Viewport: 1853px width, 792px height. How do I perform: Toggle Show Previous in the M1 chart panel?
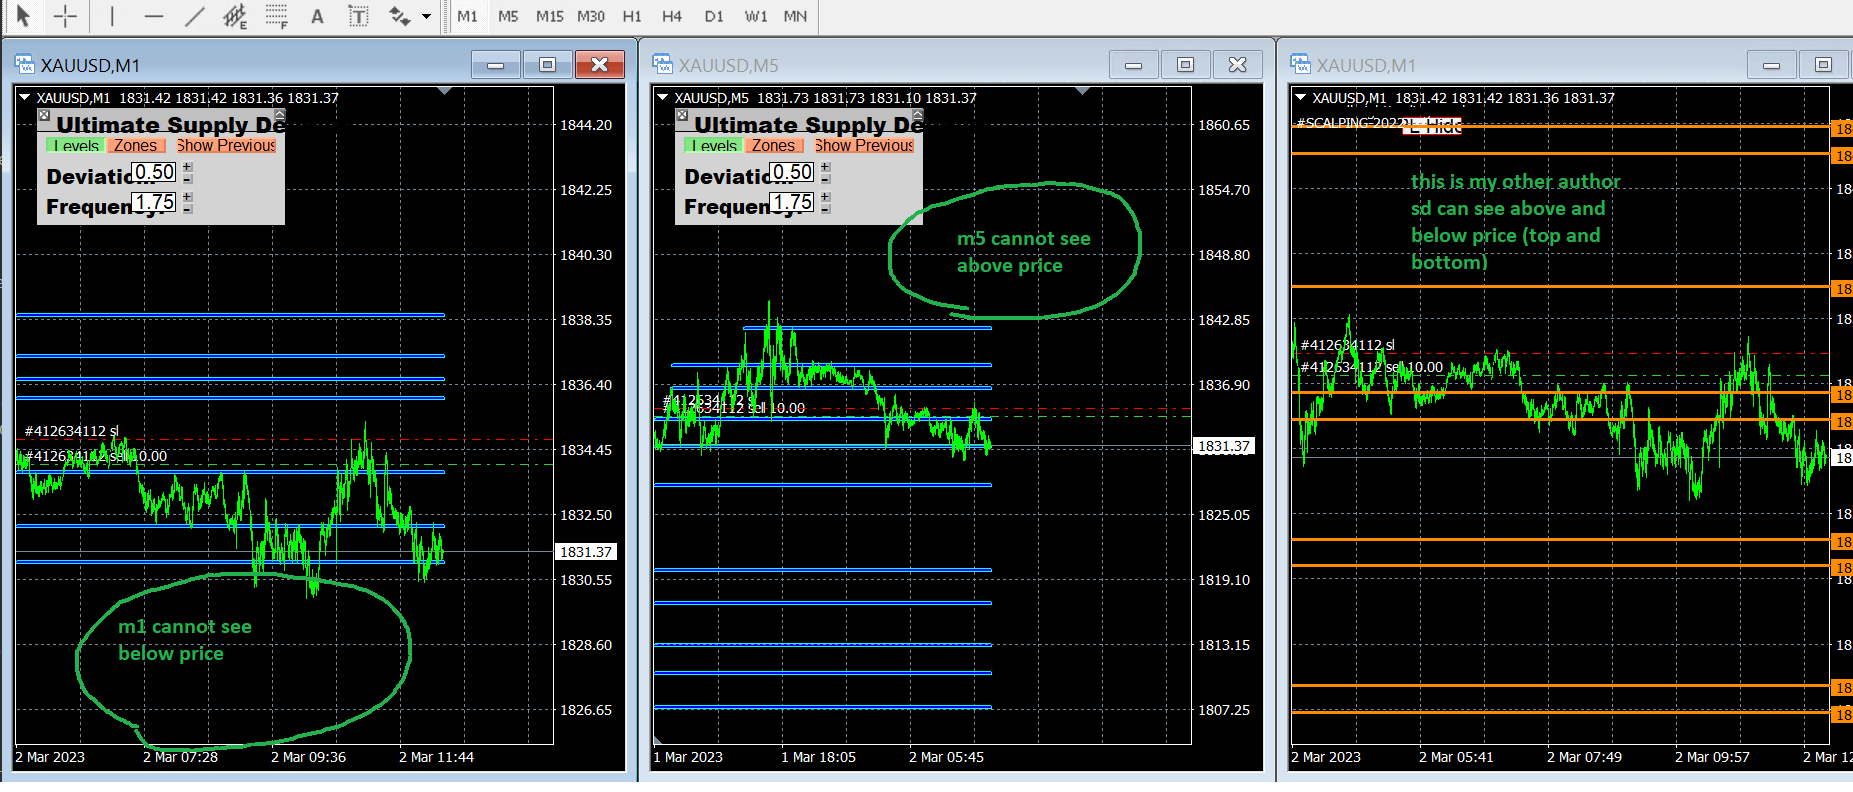[x=226, y=146]
